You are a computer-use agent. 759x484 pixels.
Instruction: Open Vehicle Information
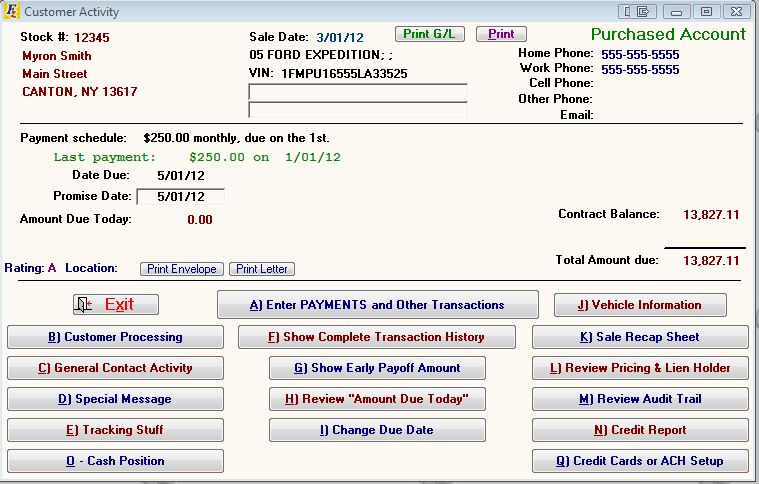640,305
